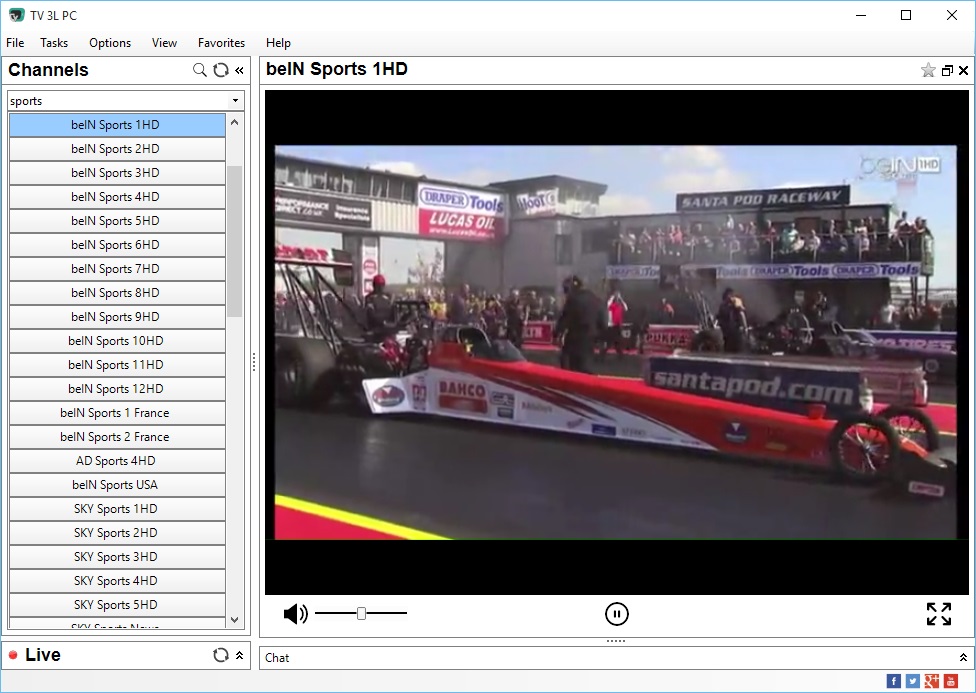Open the Options menu
976x693 pixels.
110,43
